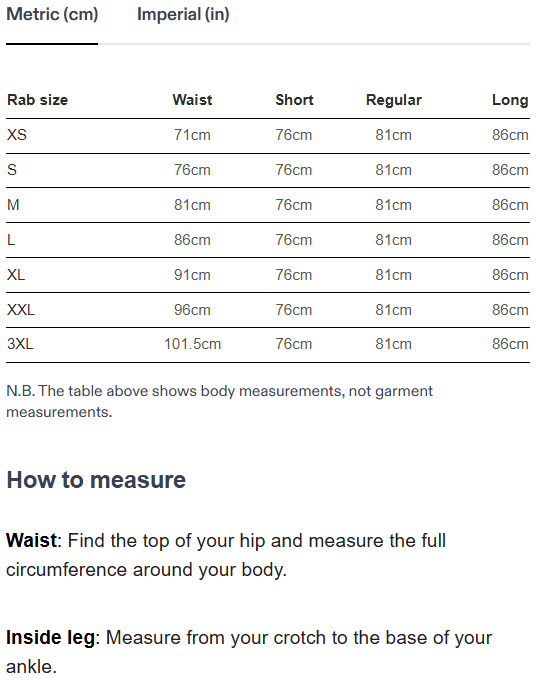Click the XXL size row label
536x680 pixels.
[21, 310]
